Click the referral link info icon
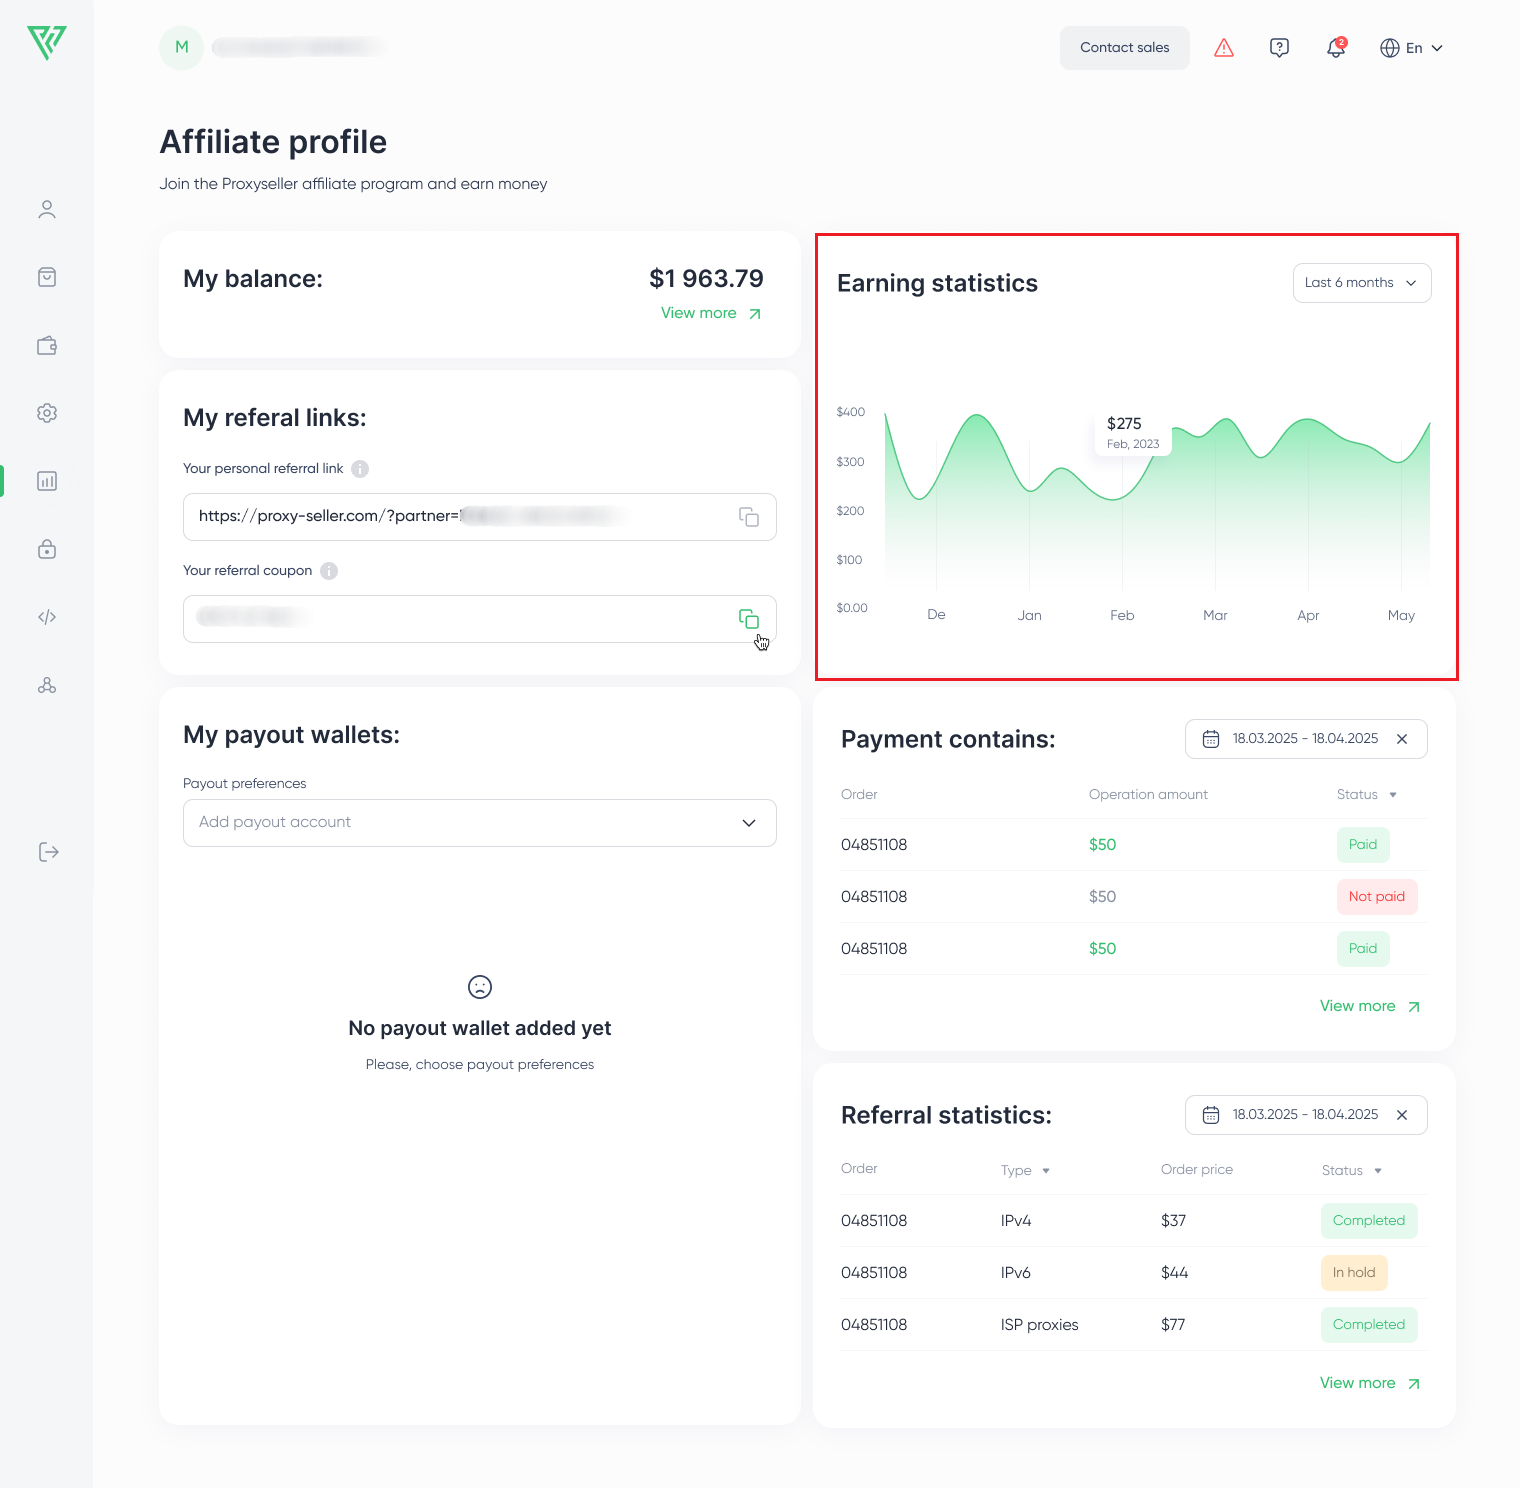Image resolution: width=1520 pixels, height=1488 pixels. tap(360, 469)
